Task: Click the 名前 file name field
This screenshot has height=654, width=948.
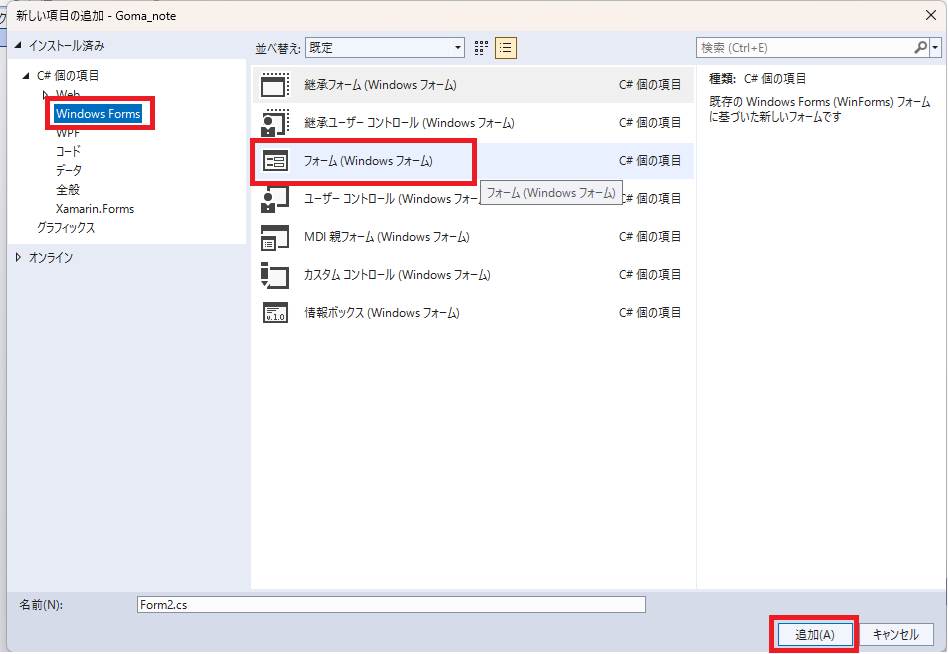Action: coord(391,605)
